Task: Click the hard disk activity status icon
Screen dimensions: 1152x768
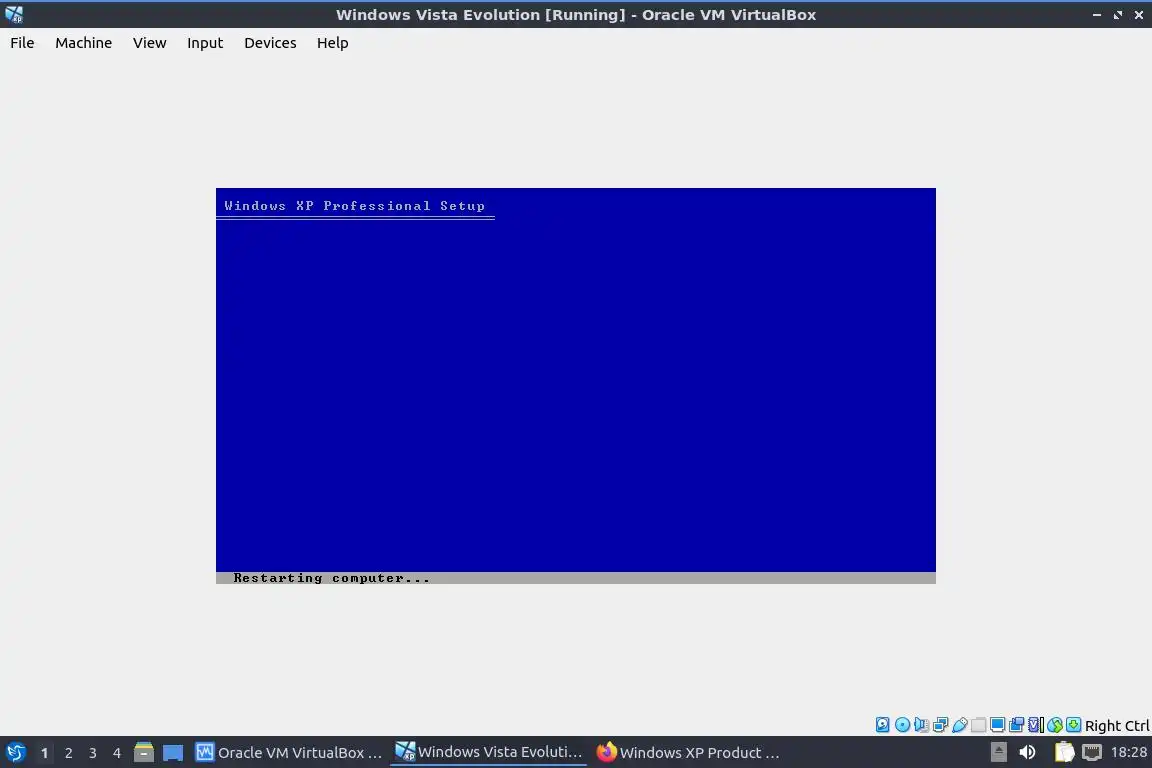Action: pyautogui.click(x=882, y=725)
